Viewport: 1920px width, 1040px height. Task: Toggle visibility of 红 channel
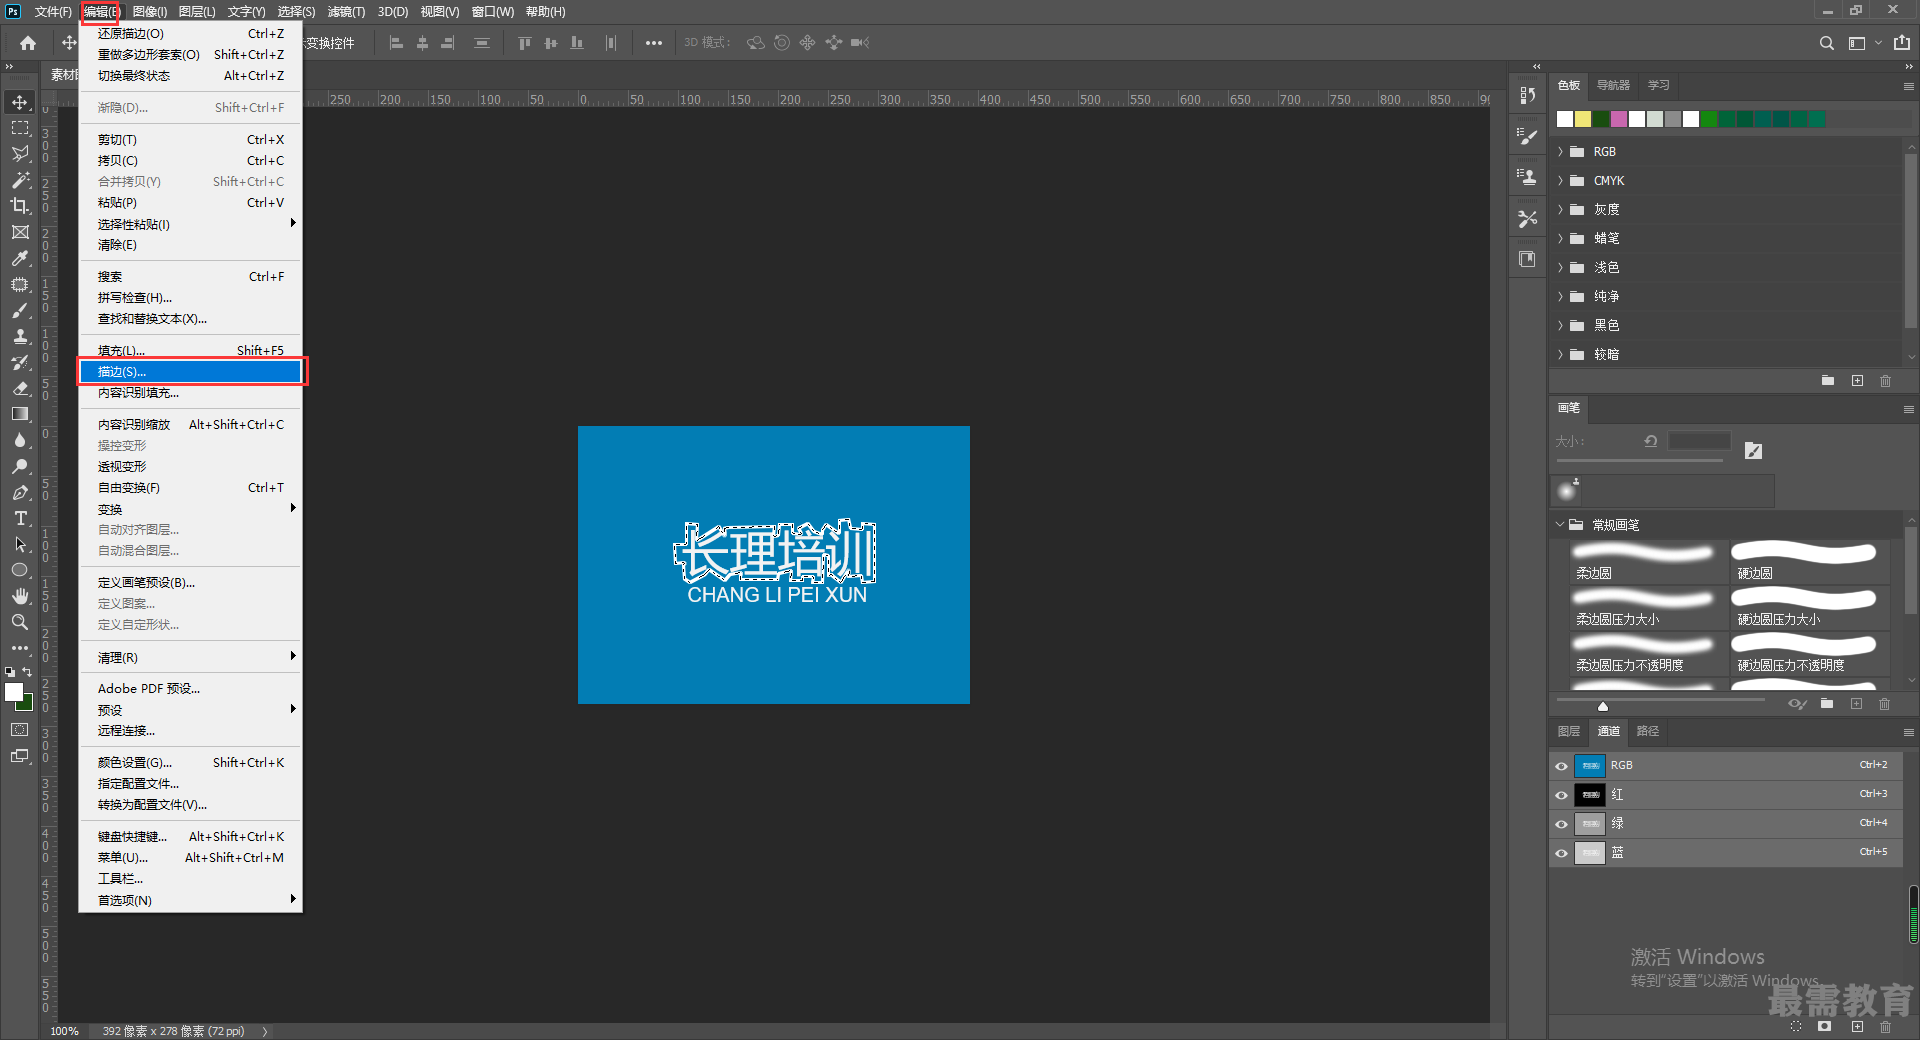[1561, 795]
